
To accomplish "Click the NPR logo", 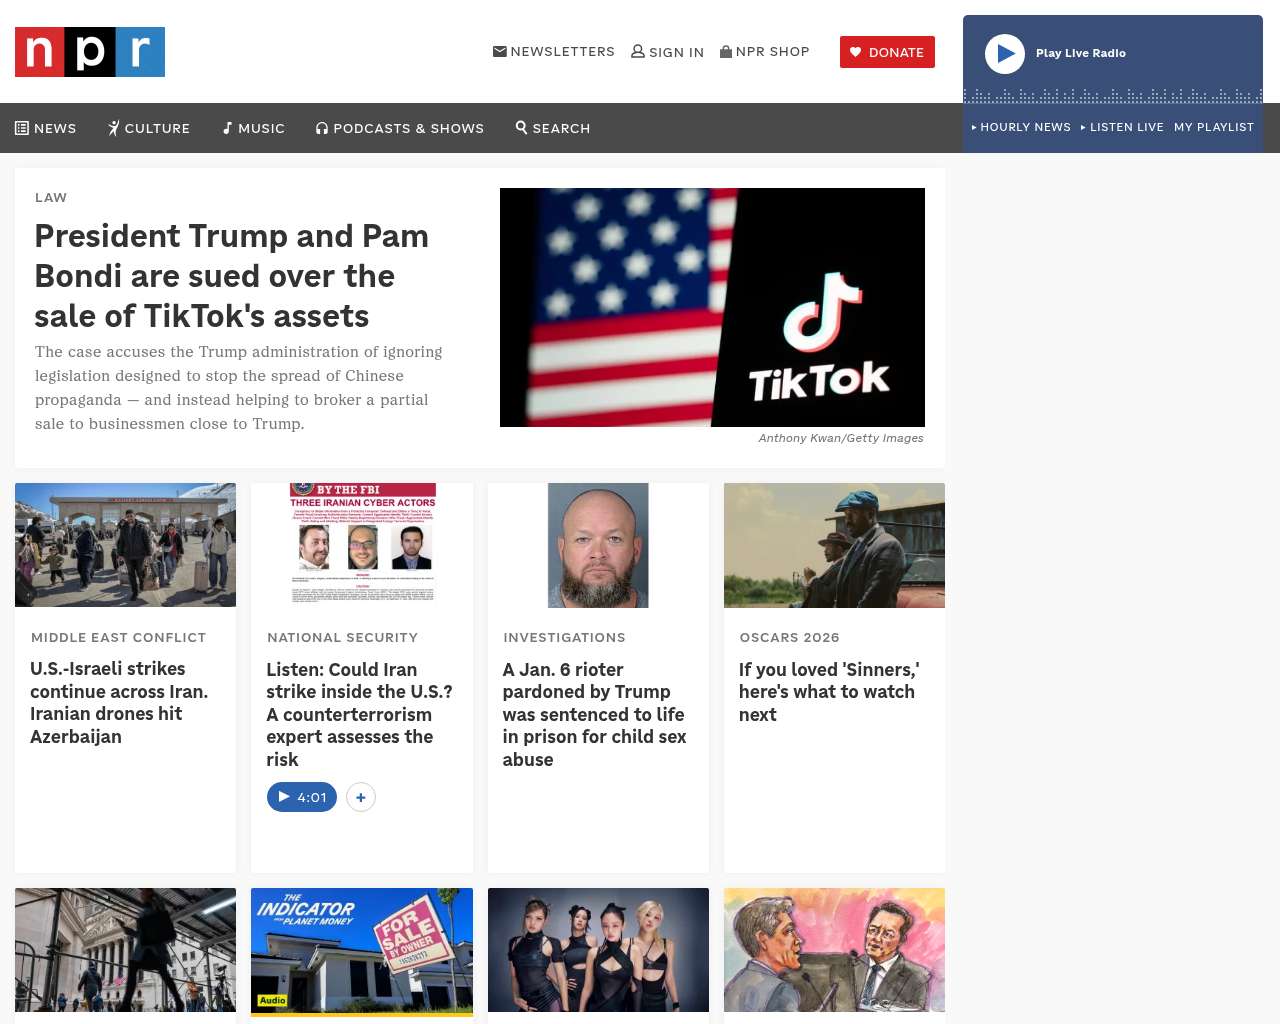I will [x=90, y=52].
